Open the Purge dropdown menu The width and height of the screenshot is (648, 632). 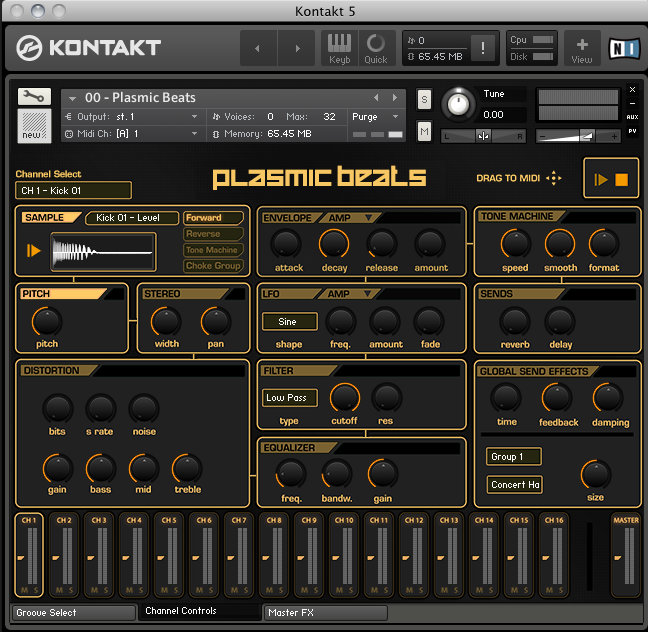[x=375, y=117]
